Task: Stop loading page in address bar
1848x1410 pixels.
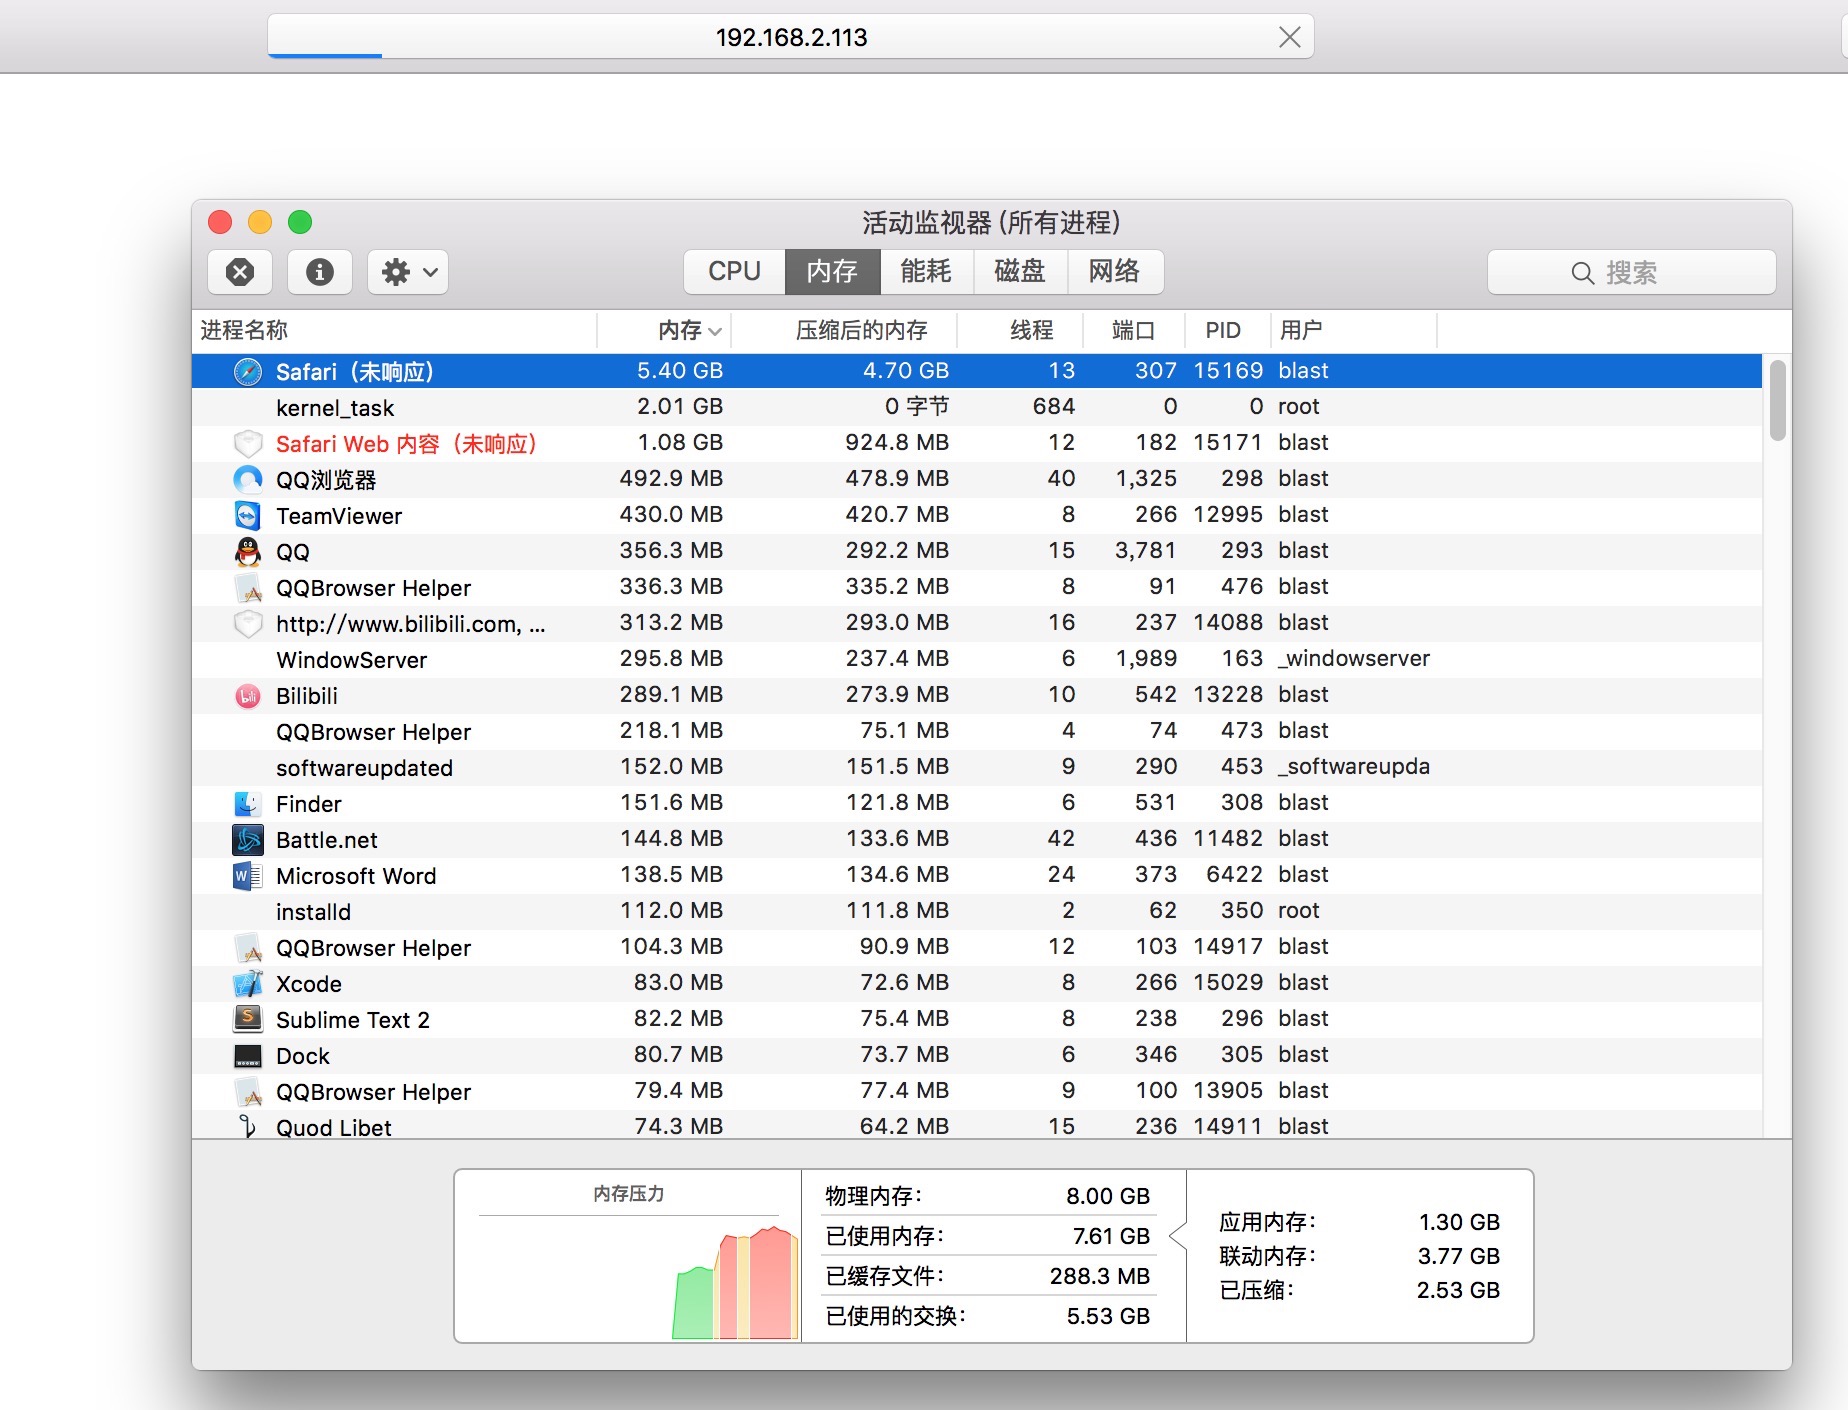Action: click(x=1290, y=38)
